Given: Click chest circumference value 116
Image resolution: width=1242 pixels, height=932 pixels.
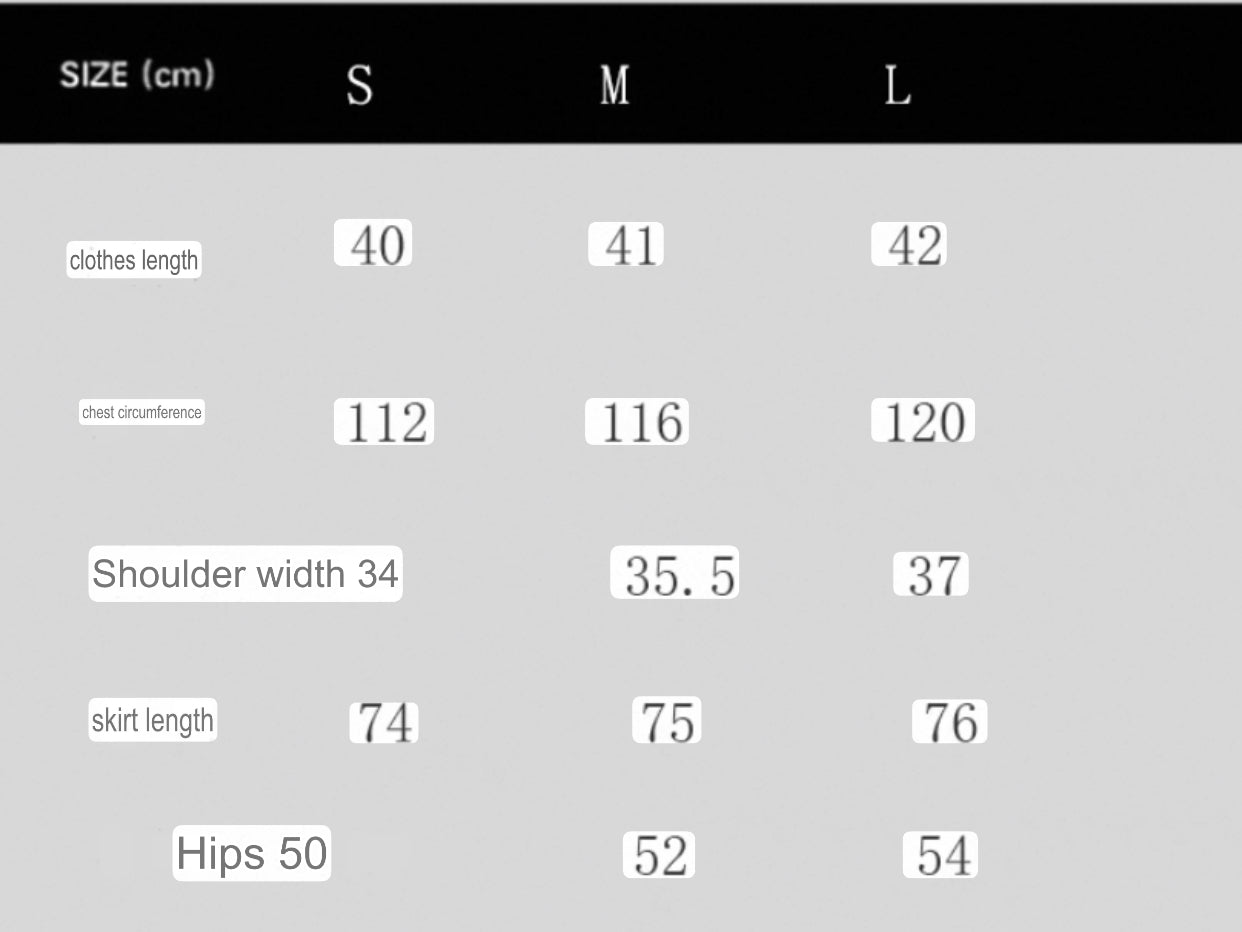Looking at the screenshot, I should 637,422.
